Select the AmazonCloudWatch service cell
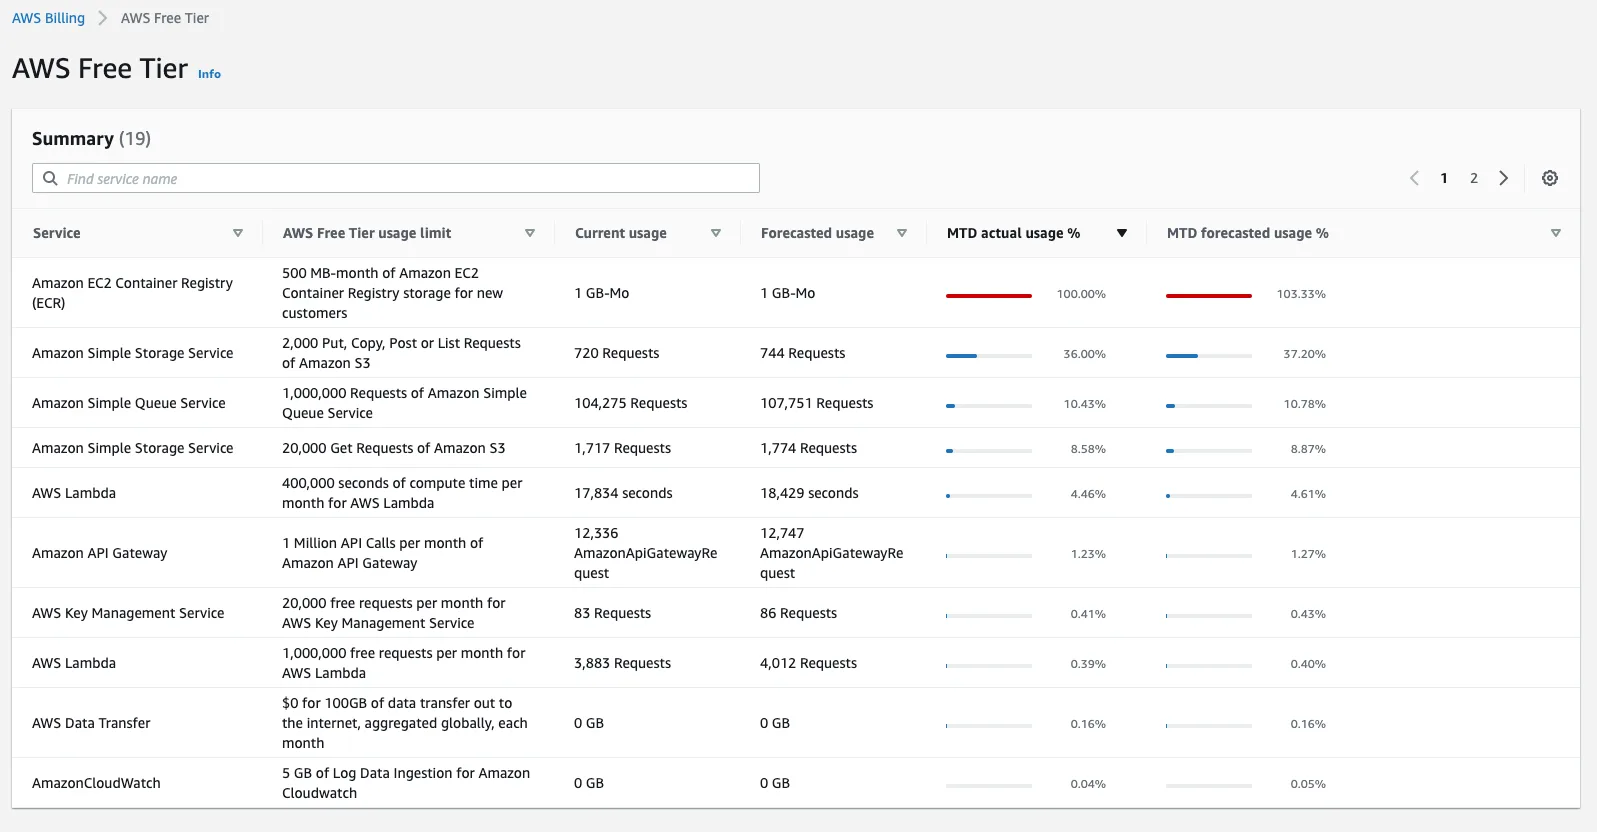The height and width of the screenshot is (832, 1597). [x=96, y=783]
